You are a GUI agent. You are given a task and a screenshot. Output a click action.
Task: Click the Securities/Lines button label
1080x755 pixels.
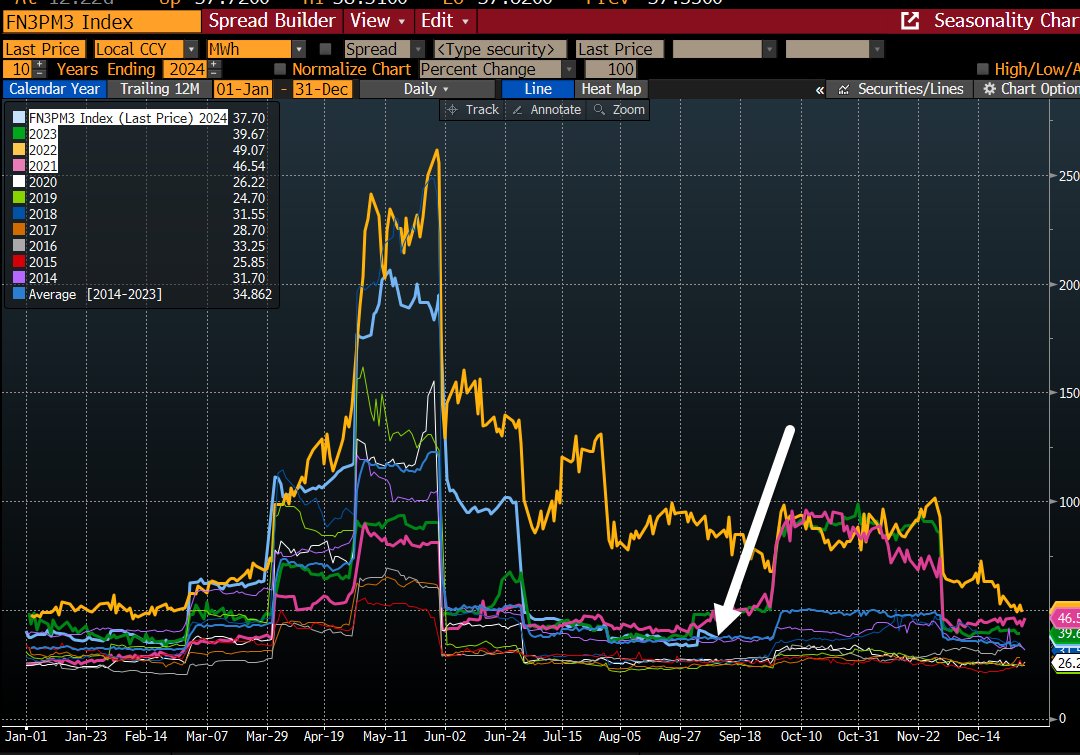coord(910,89)
